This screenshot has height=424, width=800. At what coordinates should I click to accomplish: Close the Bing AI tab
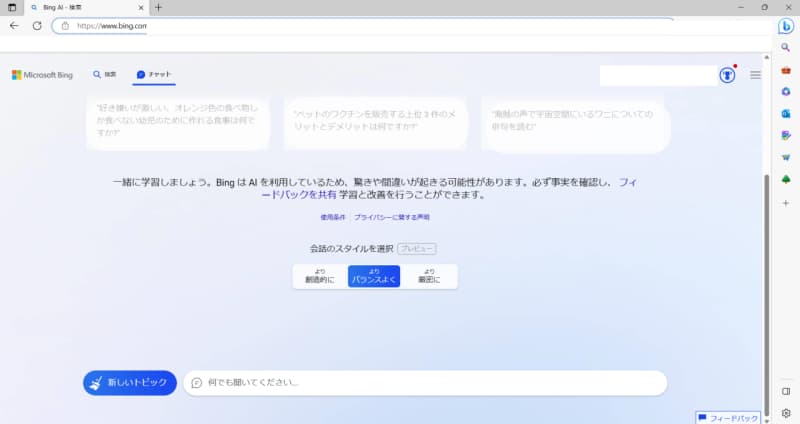[141, 8]
